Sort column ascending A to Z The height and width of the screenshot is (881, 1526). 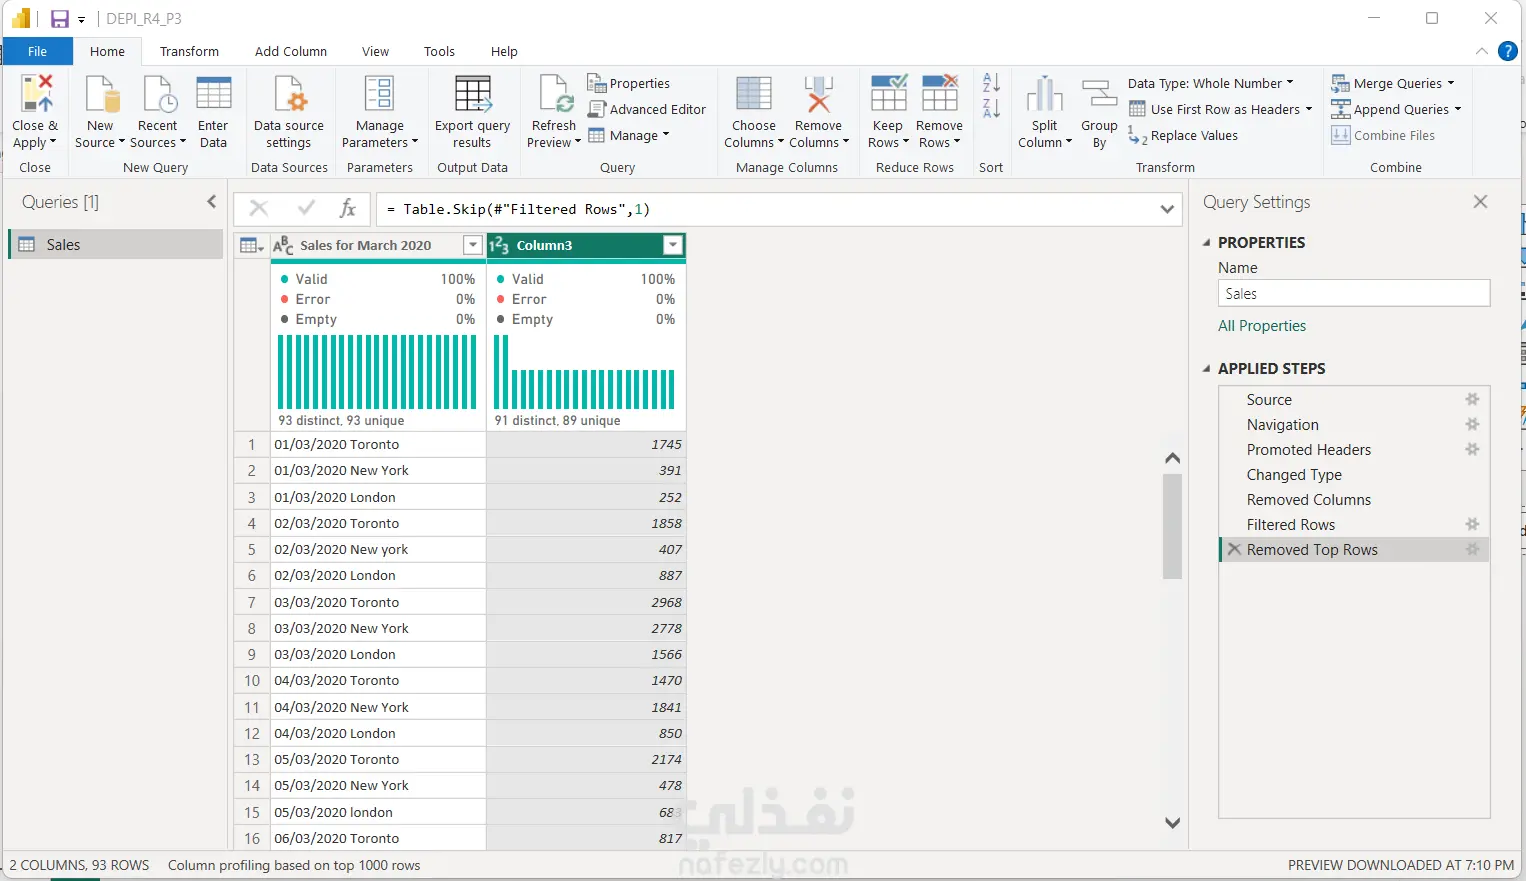coord(991,83)
